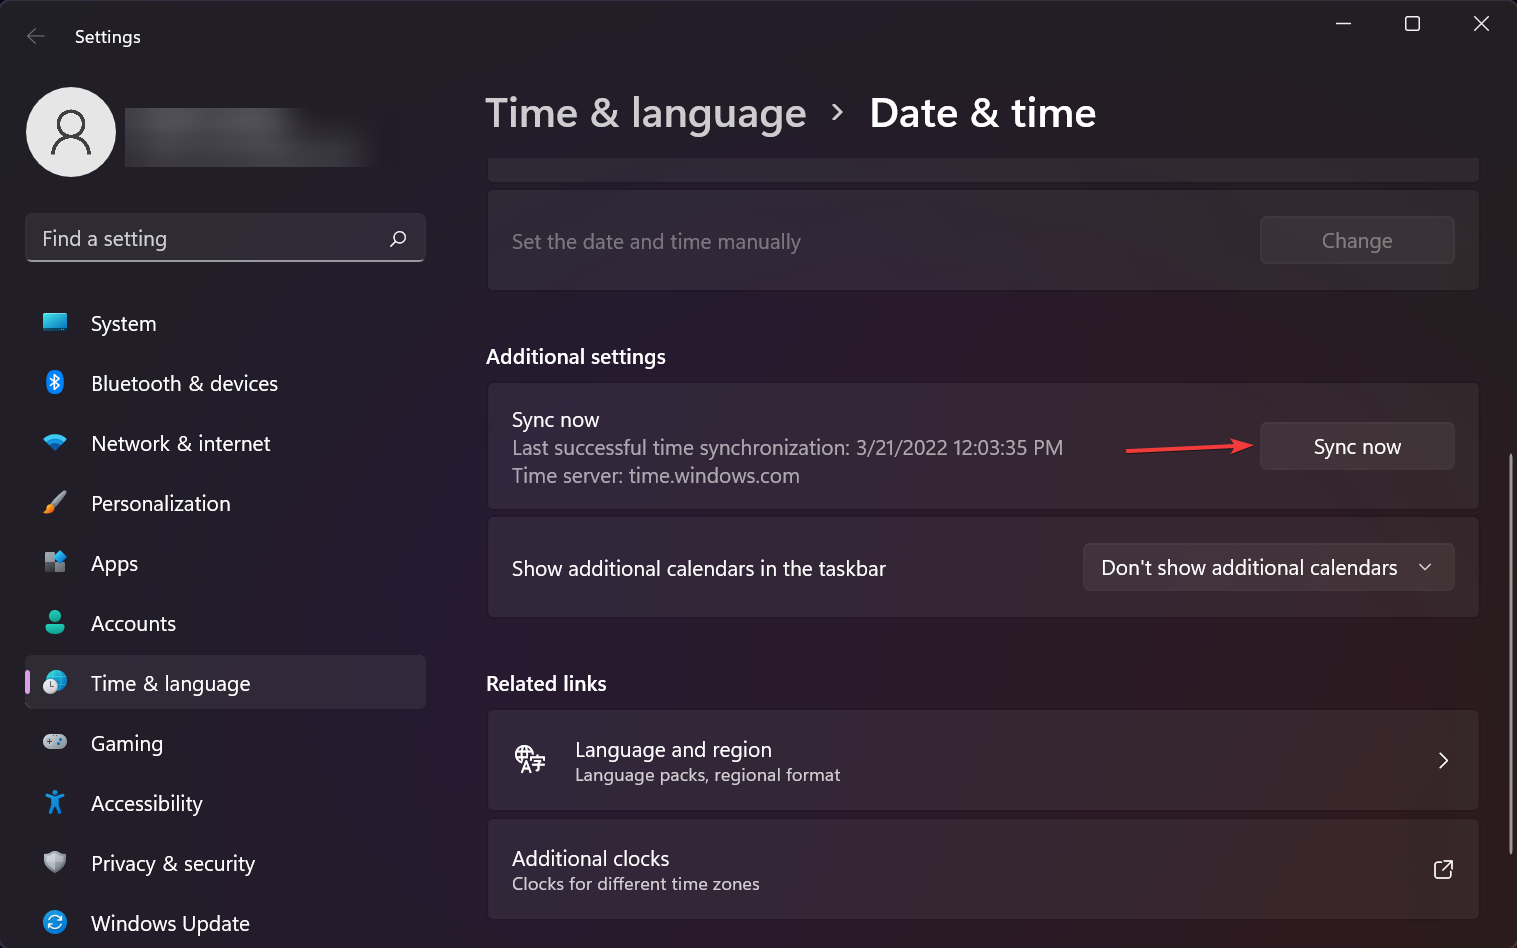Select the Windows Update icon
The height and width of the screenshot is (948, 1517).
(x=55, y=923)
